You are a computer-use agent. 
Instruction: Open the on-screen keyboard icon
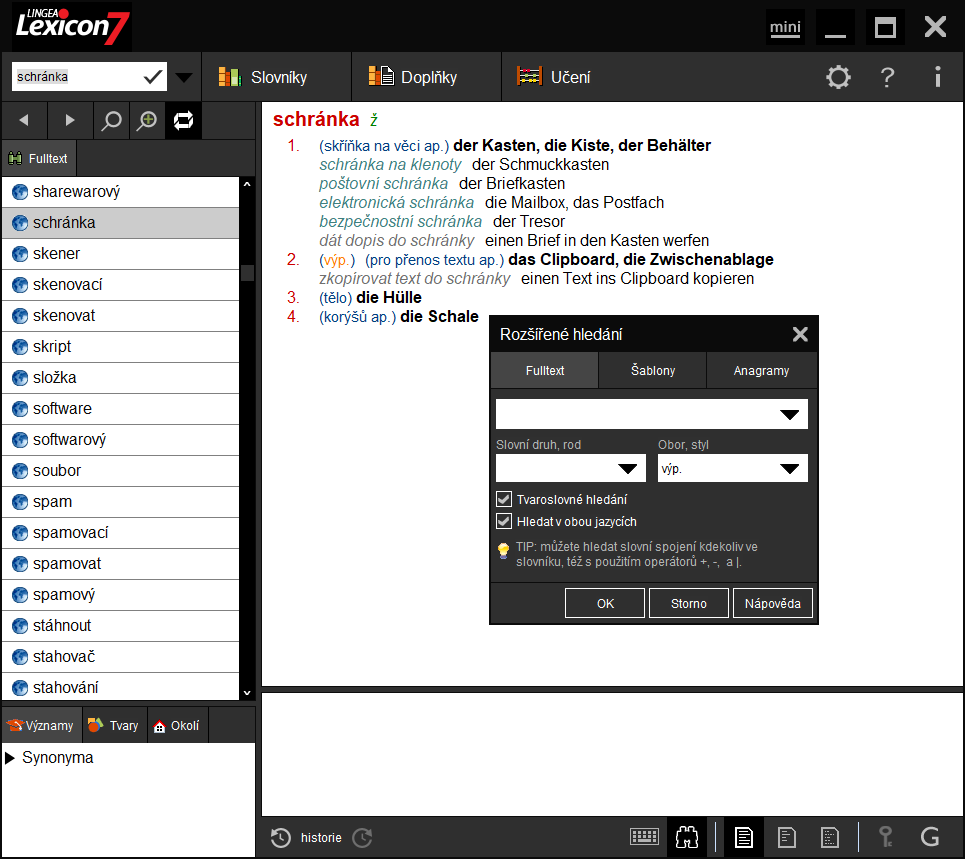pos(644,837)
